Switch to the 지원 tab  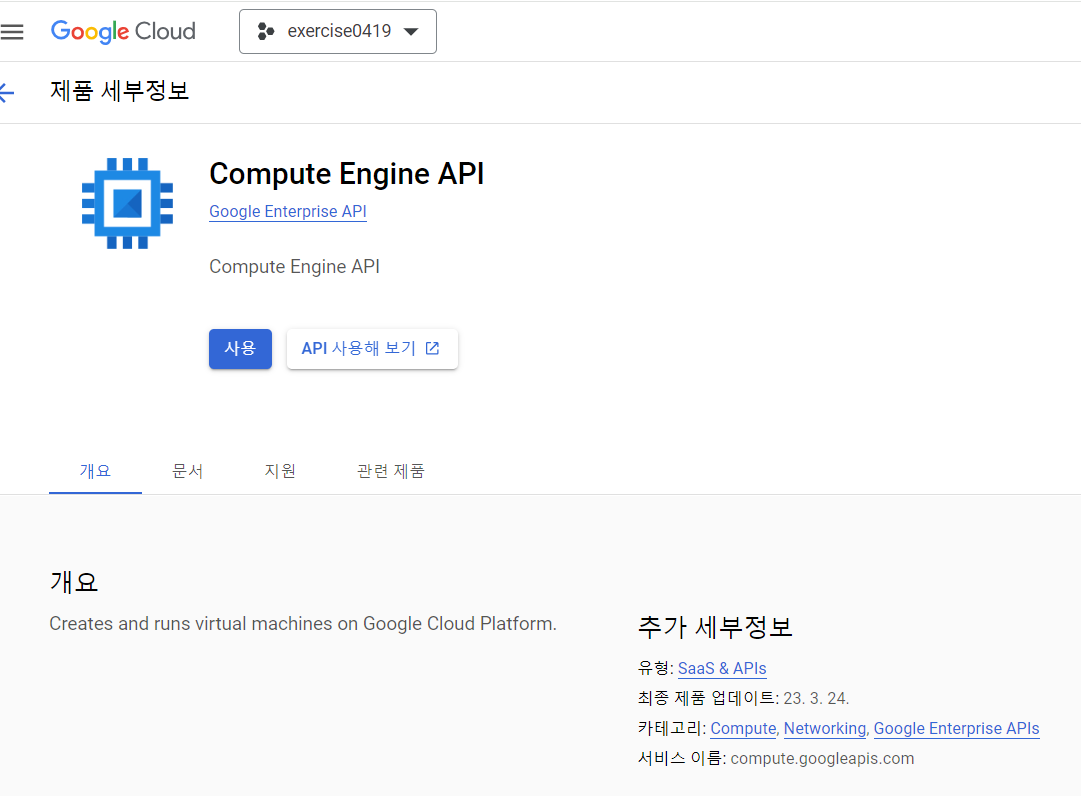(x=280, y=471)
